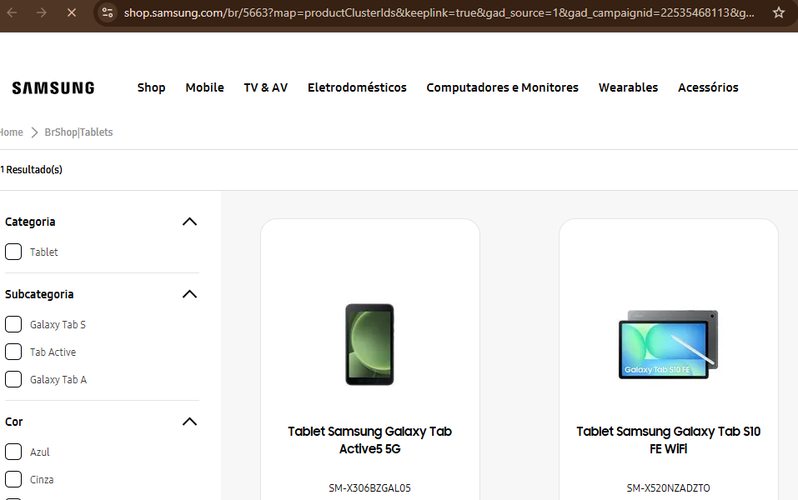
Task: Open the Eletrodomésticos menu
Action: tap(357, 88)
